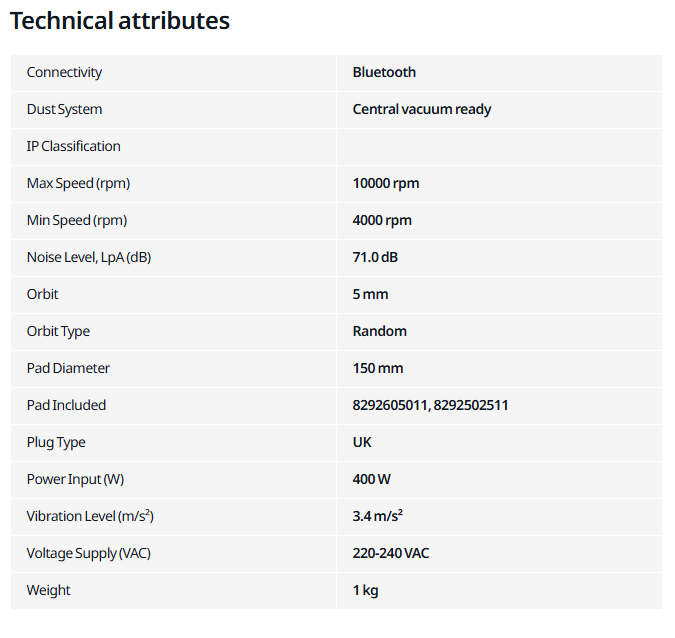The image size is (675, 638).
Task: Click the 5 mm orbit value
Action: coord(370,294)
